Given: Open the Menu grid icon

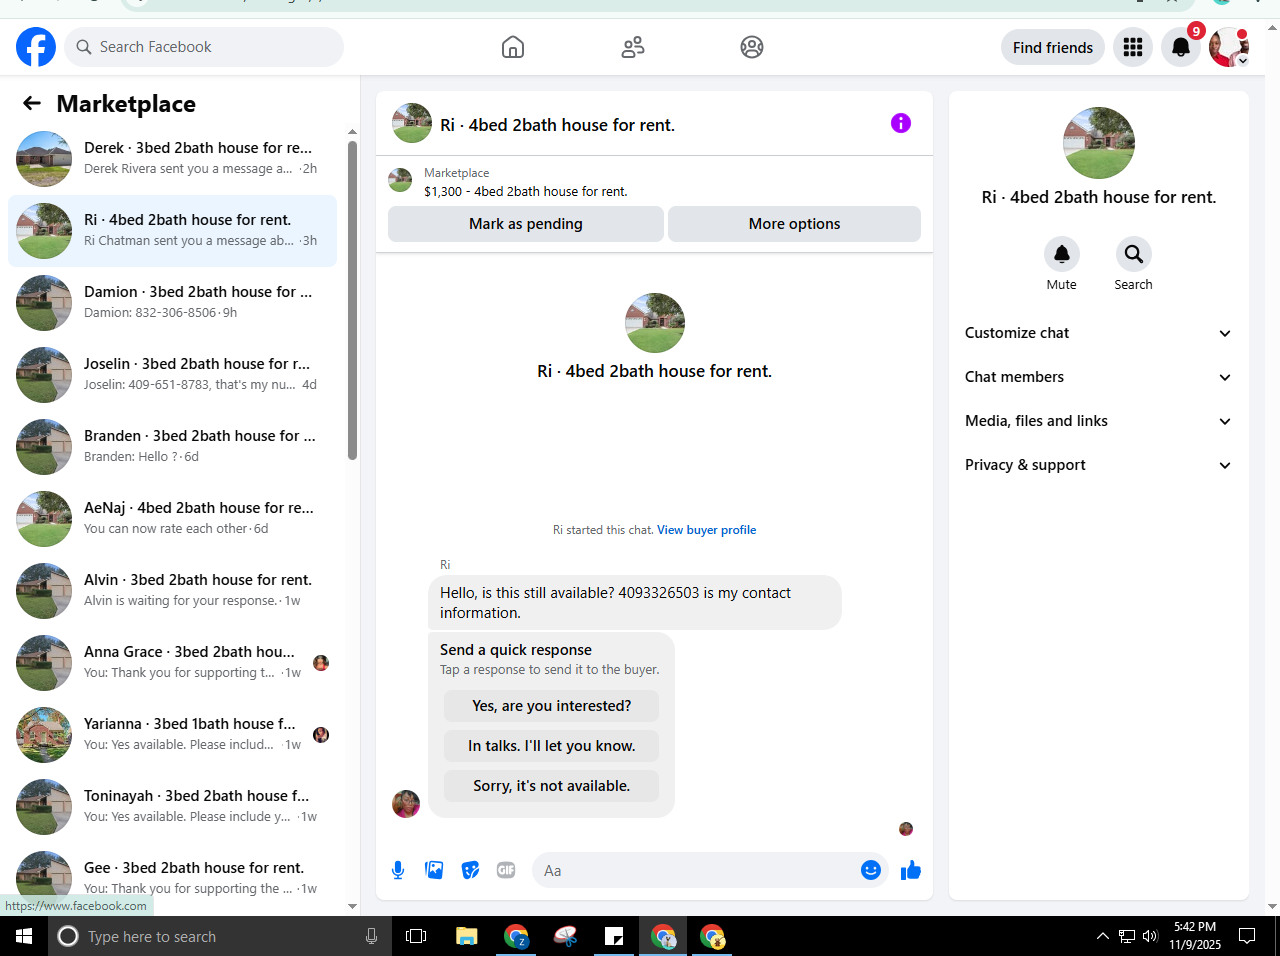Looking at the screenshot, I should click(x=1133, y=47).
